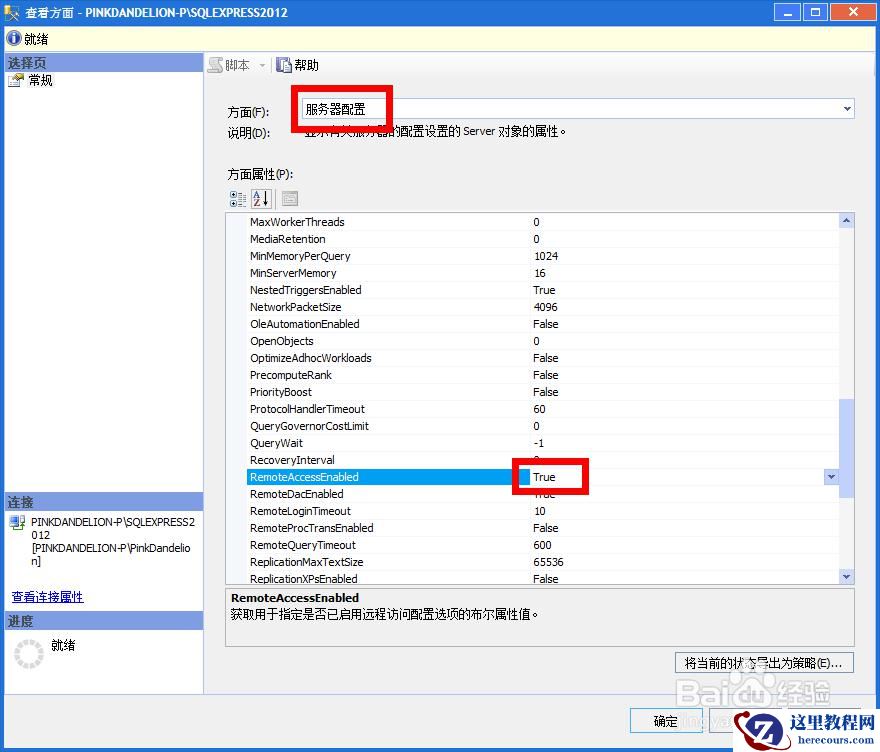The image size is (880, 752).
Task: Select the OleAutomationEnabled property
Action: tap(305, 324)
